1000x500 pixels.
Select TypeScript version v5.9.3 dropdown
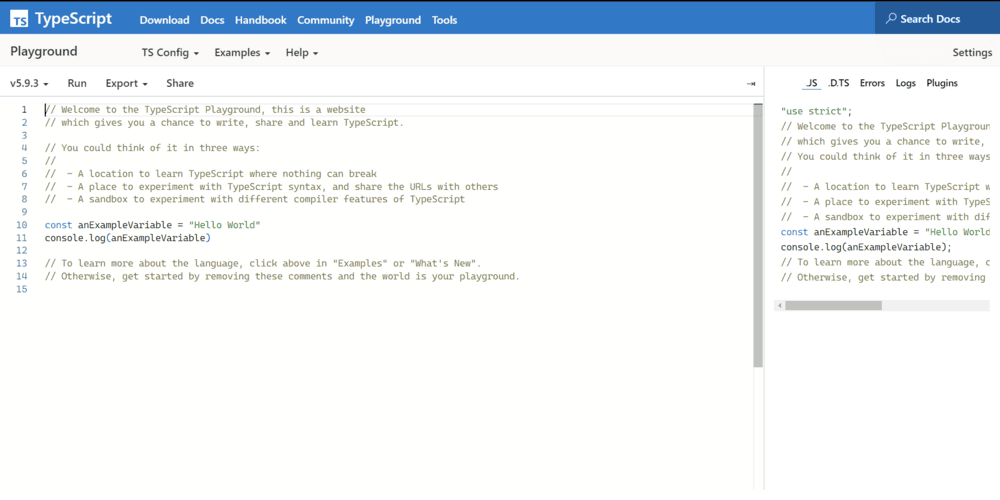pyautogui.click(x=29, y=84)
